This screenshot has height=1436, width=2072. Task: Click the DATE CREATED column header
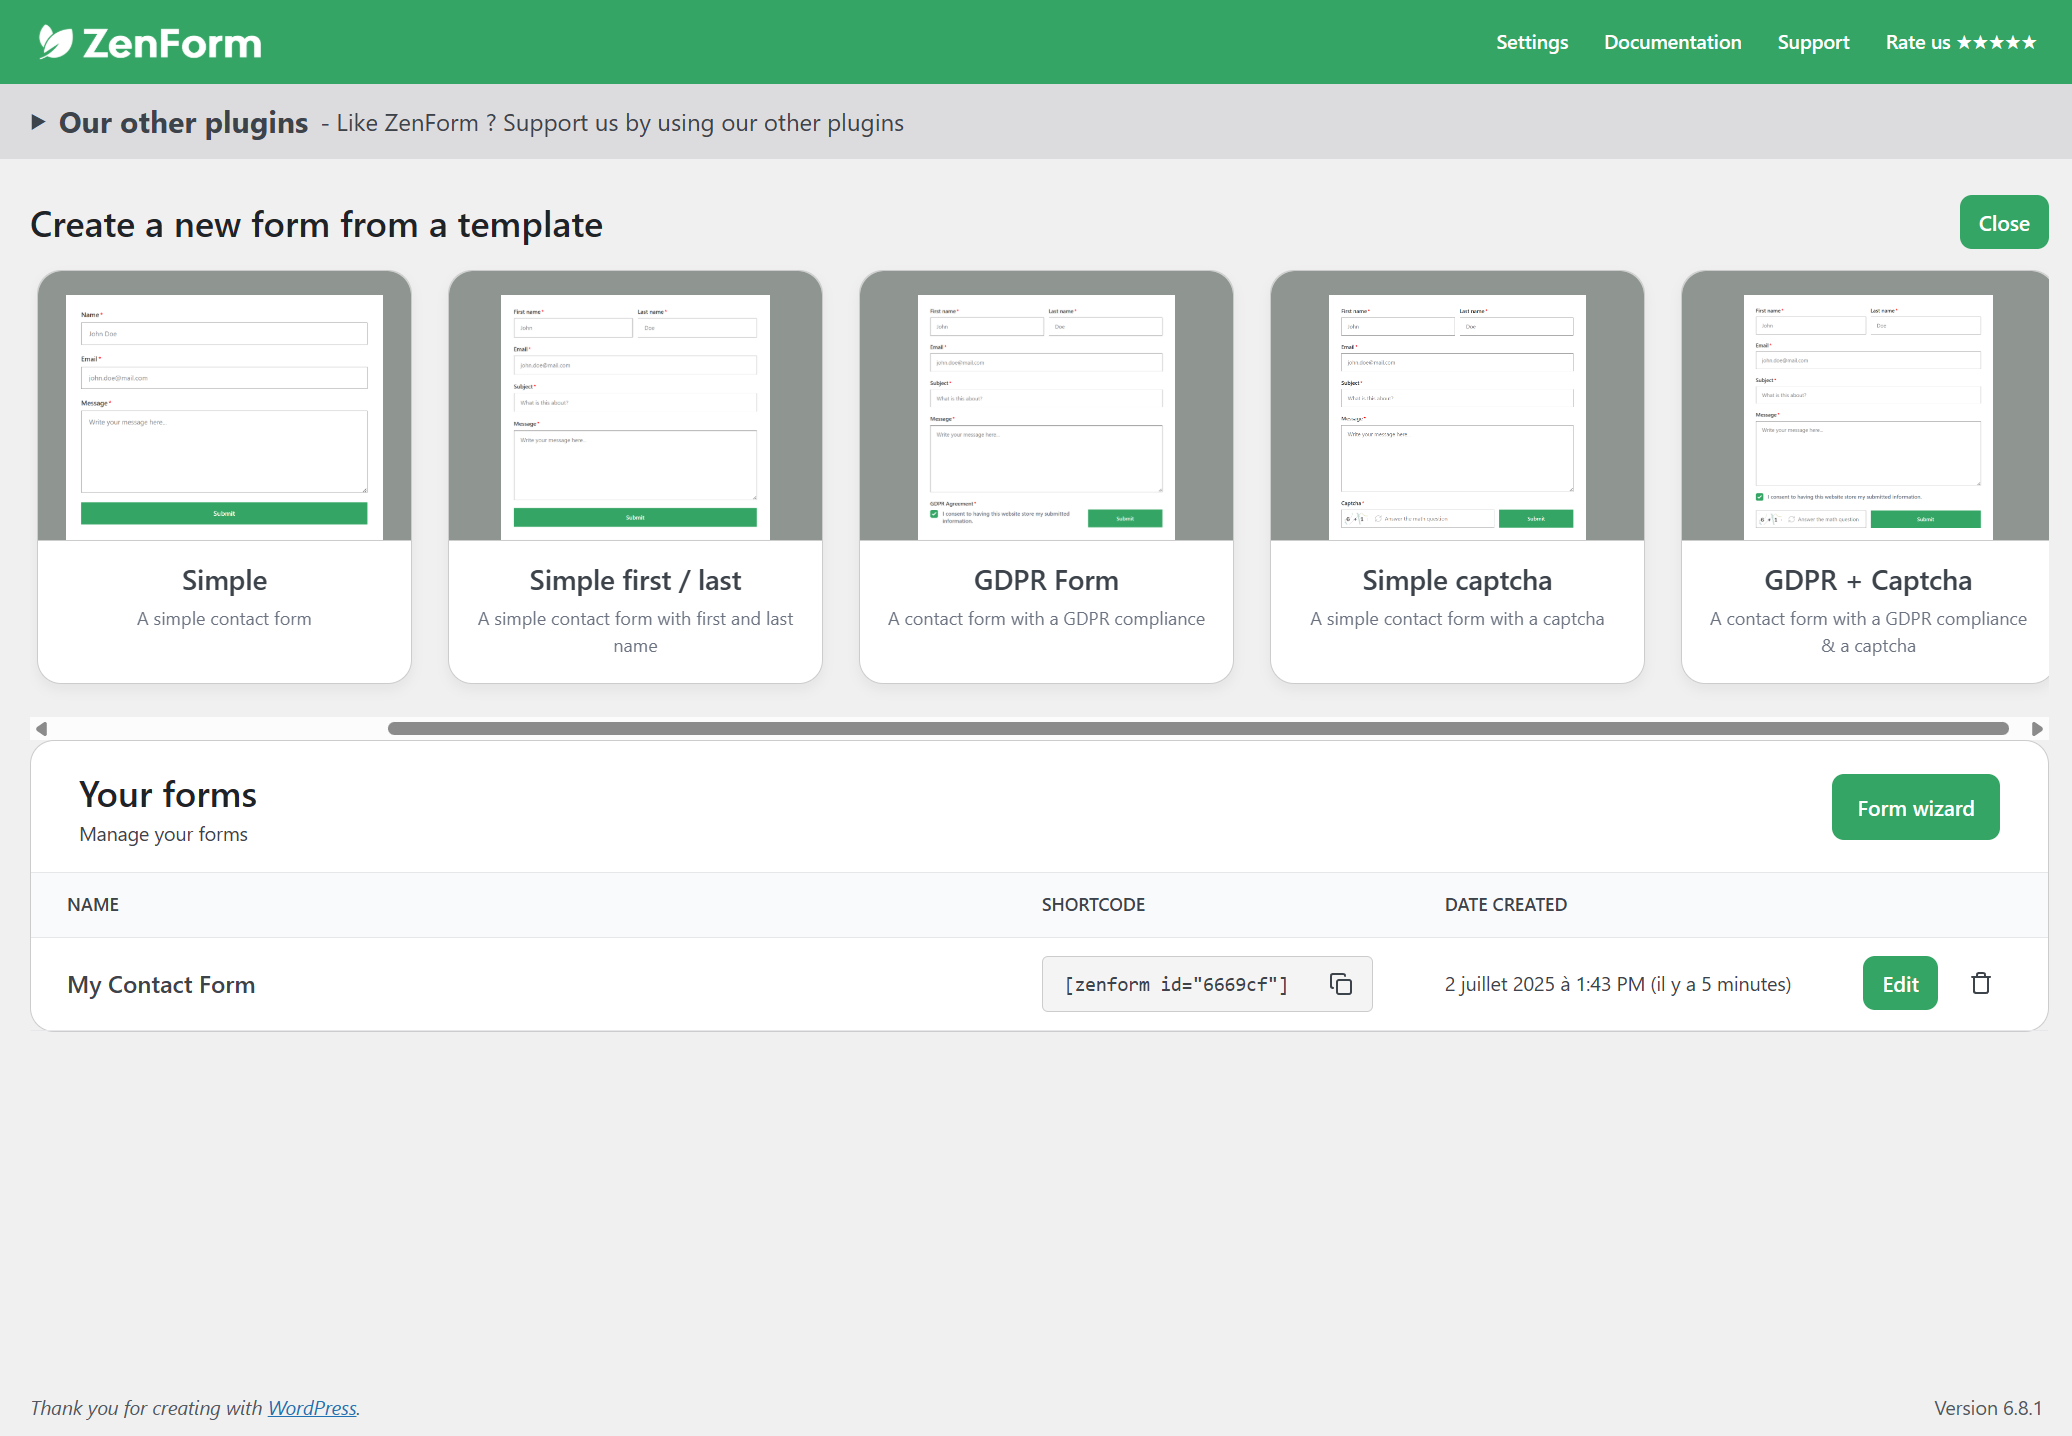tap(1505, 905)
